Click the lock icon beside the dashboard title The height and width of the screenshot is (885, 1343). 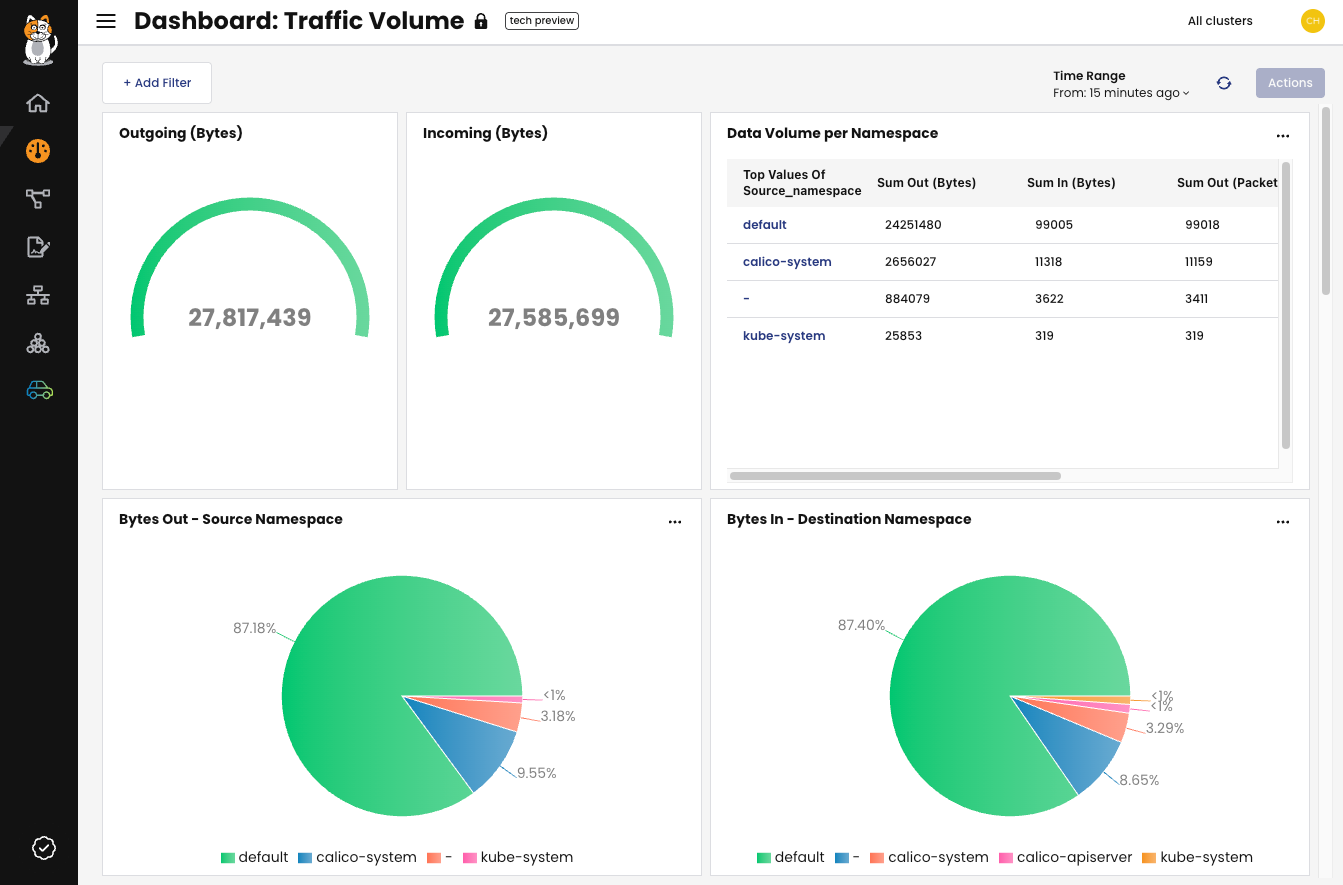click(x=481, y=20)
